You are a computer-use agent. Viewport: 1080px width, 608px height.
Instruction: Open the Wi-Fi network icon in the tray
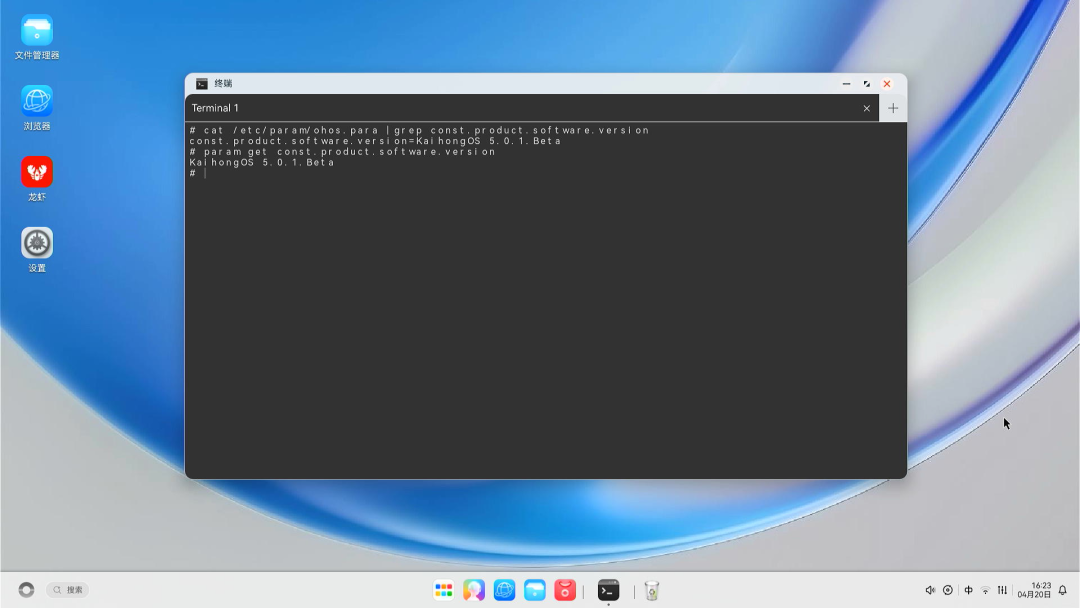[x=986, y=591]
